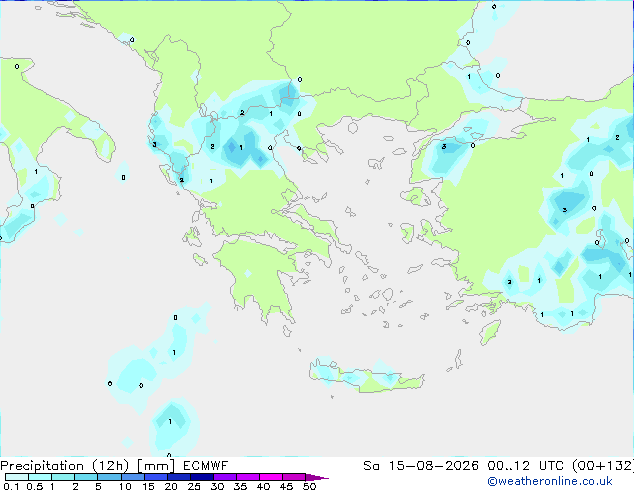This screenshot has width=634, height=490.
Task: Click the 40–45 mm legend color swatch
Action: point(271,477)
